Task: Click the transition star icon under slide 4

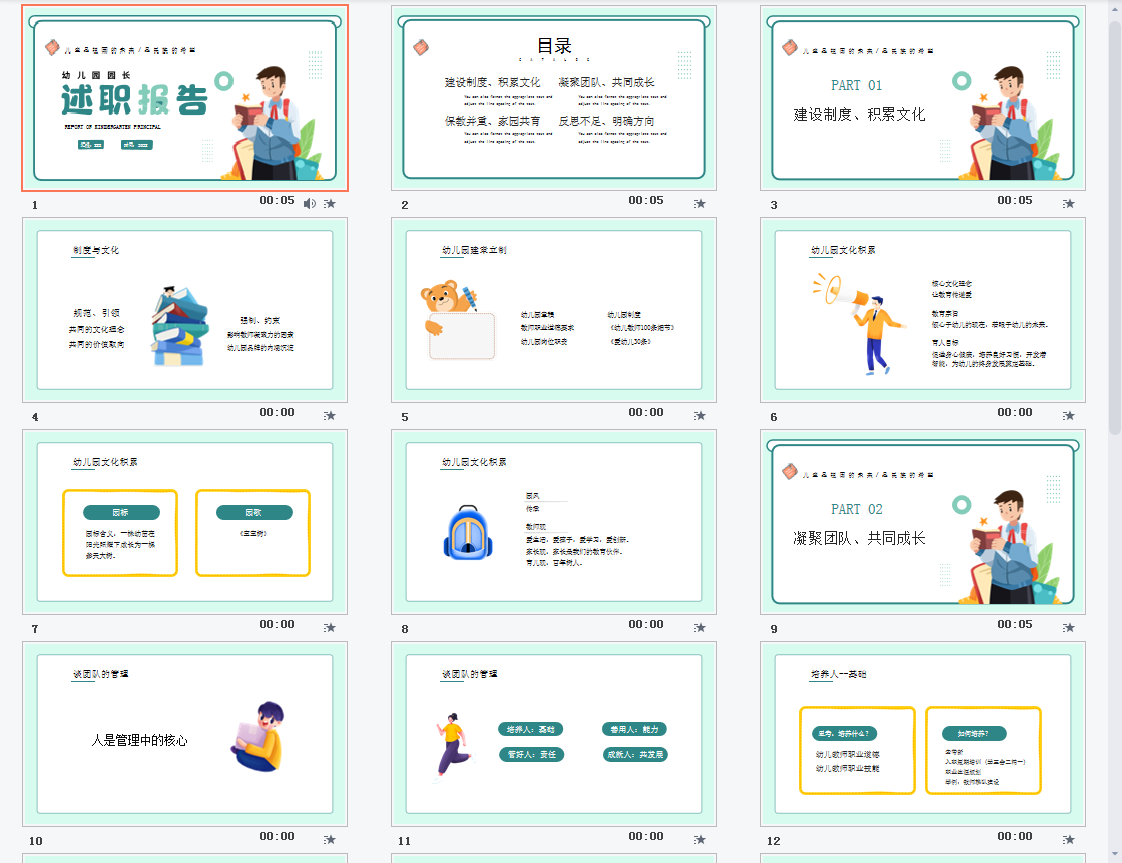Action: coord(329,416)
